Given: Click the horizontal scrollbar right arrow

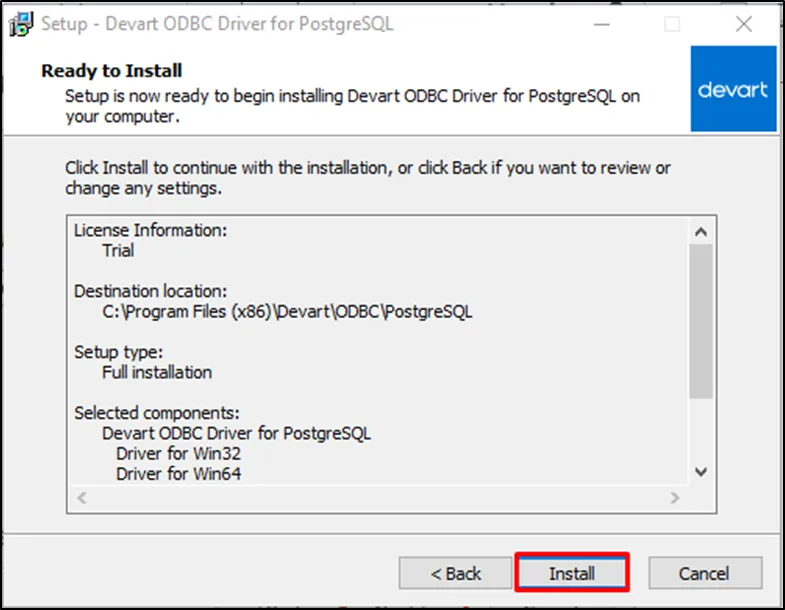Looking at the screenshot, I should tap(676, 497).
